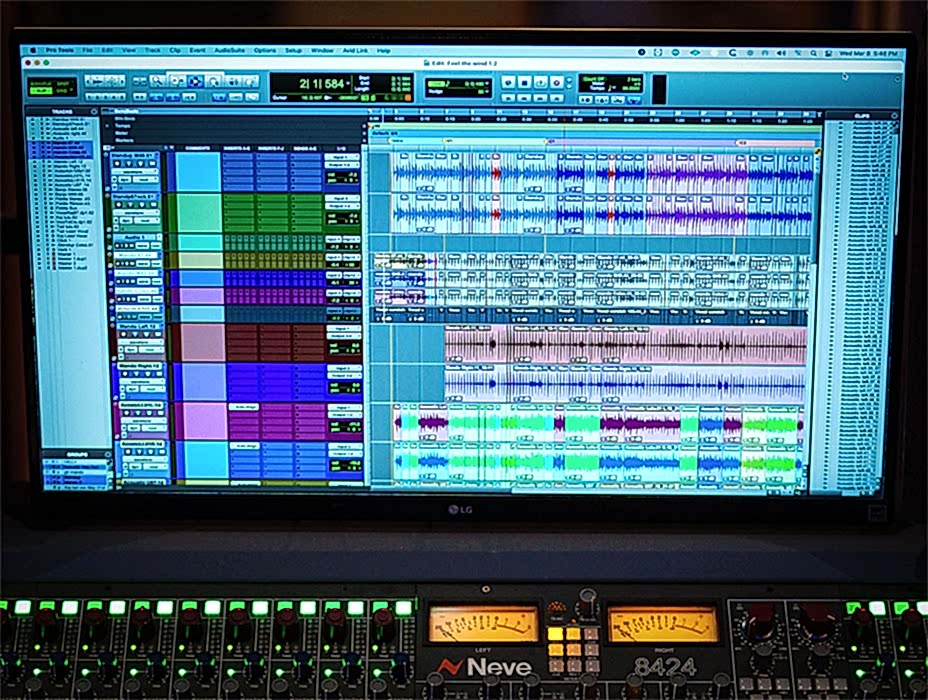Click the INSERTS A-E column header
The width and height of the screenshot is (928, 700).
236,148
